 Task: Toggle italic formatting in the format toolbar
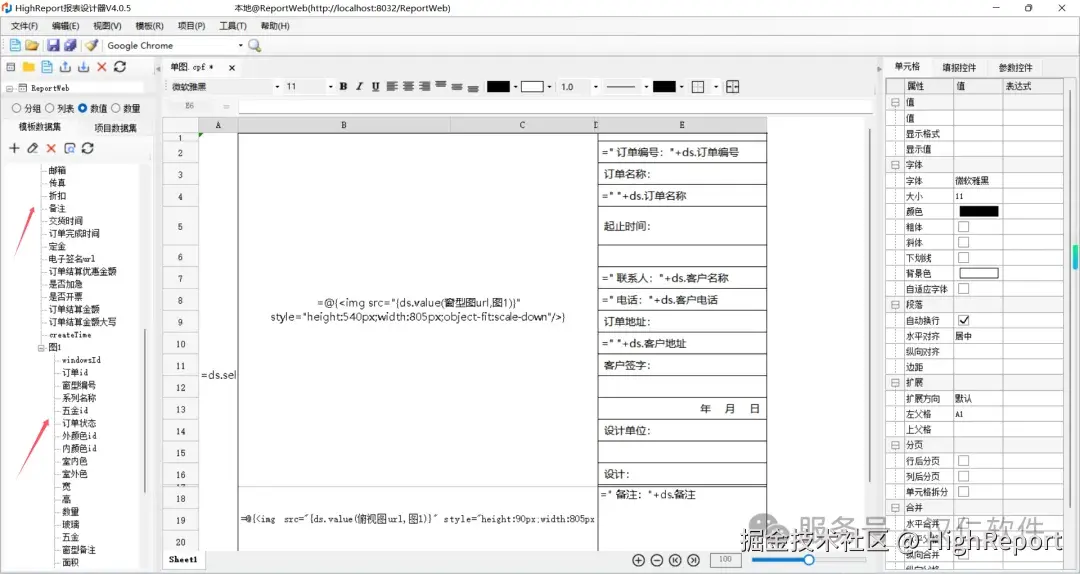tap(359, 87)
